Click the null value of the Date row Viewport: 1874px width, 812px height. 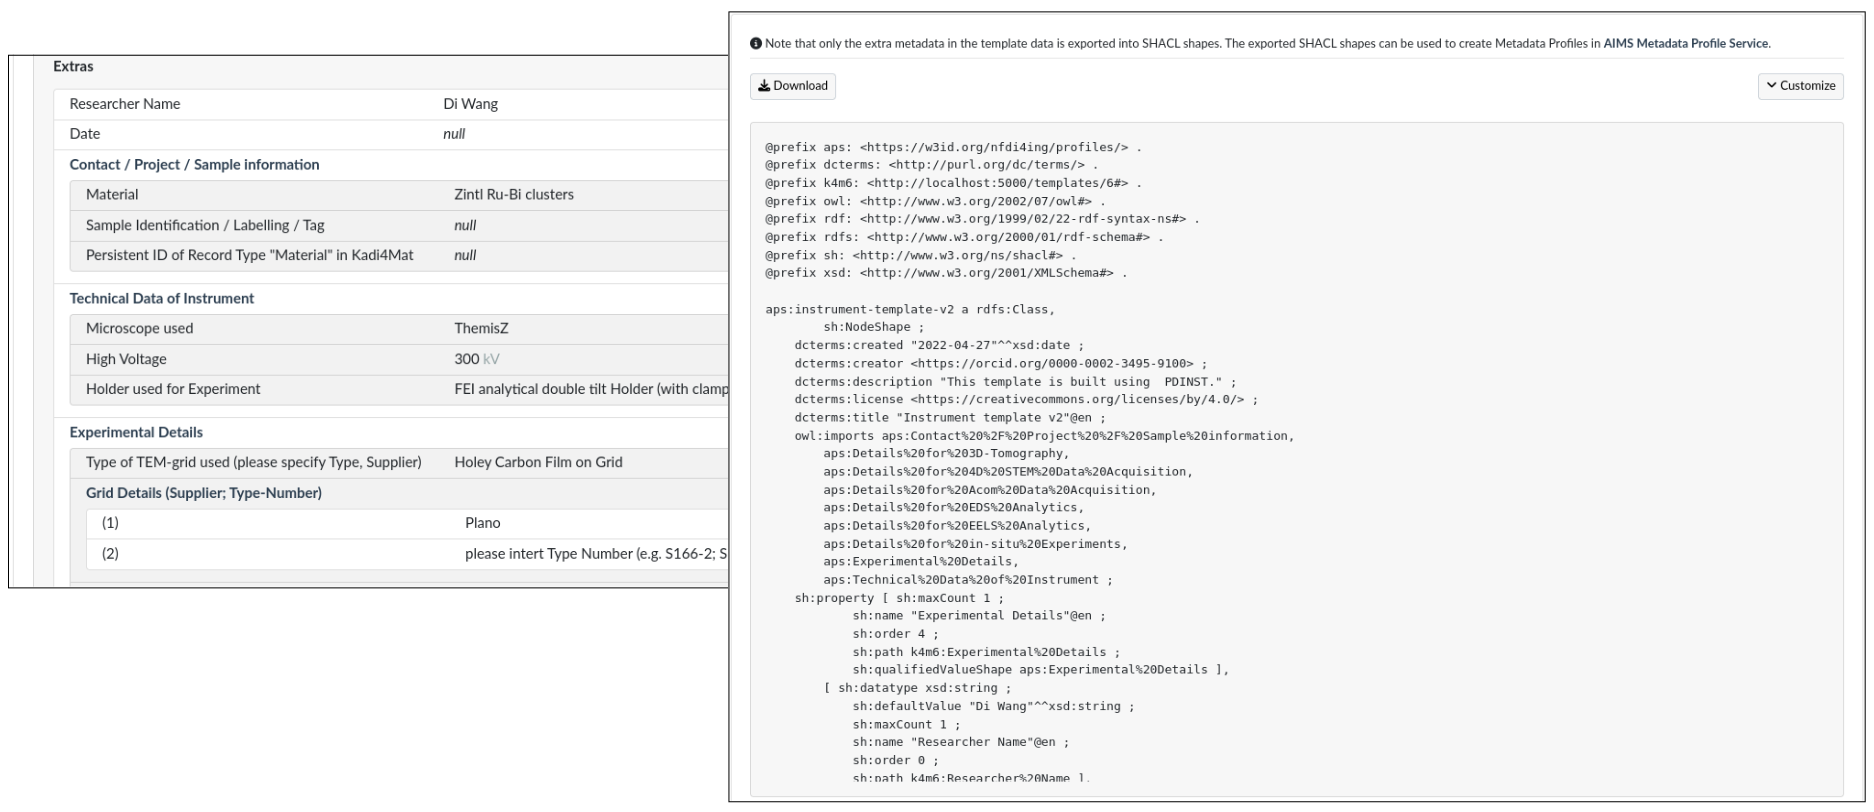[x=454, y=134]
